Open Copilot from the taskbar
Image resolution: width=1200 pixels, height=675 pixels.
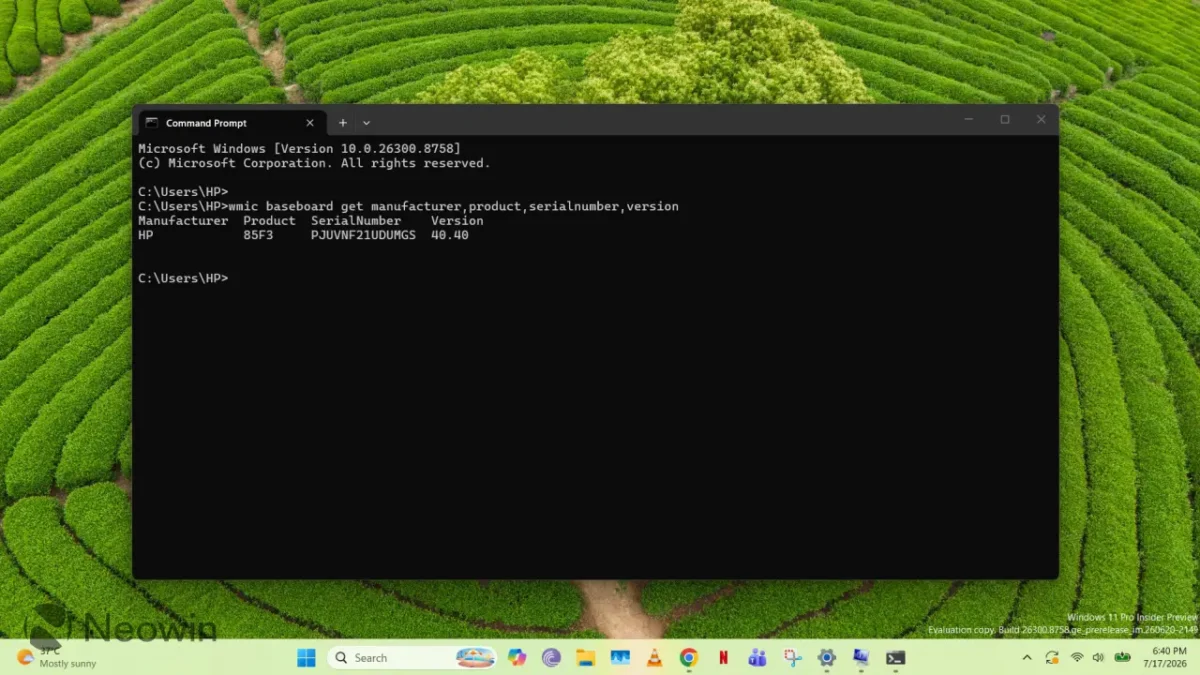517,657
